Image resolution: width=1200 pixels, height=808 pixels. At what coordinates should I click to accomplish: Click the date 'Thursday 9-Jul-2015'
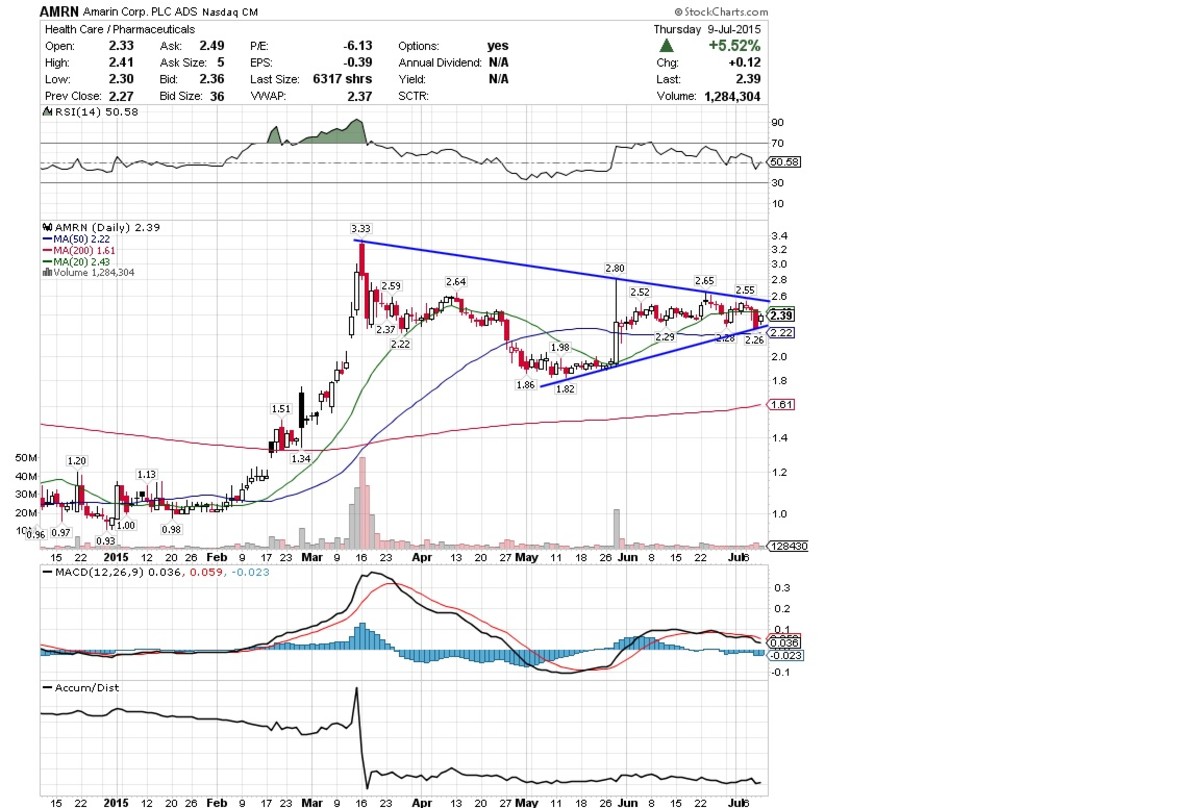pyautogui.click(x=707, y=29)
